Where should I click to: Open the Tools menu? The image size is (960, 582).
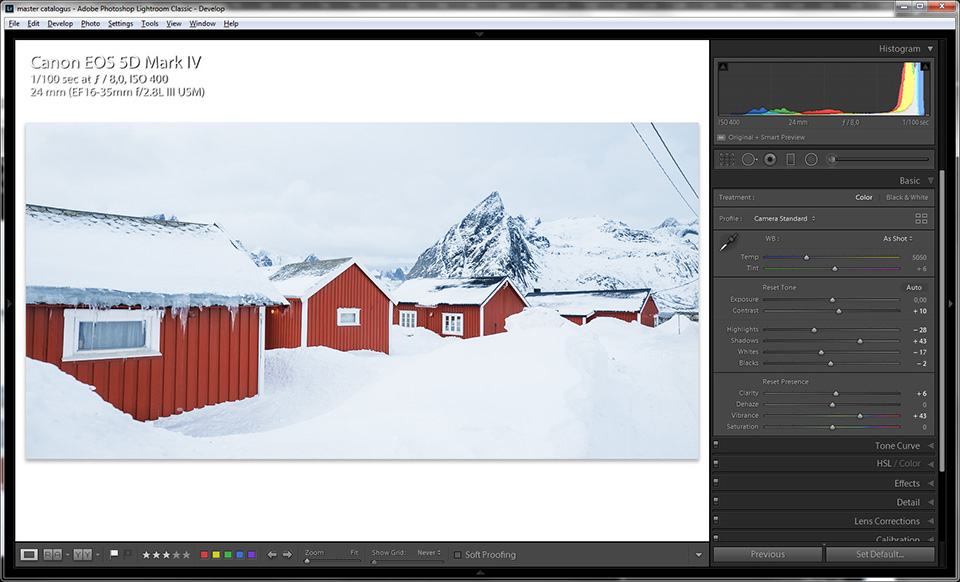pos(150,24)
